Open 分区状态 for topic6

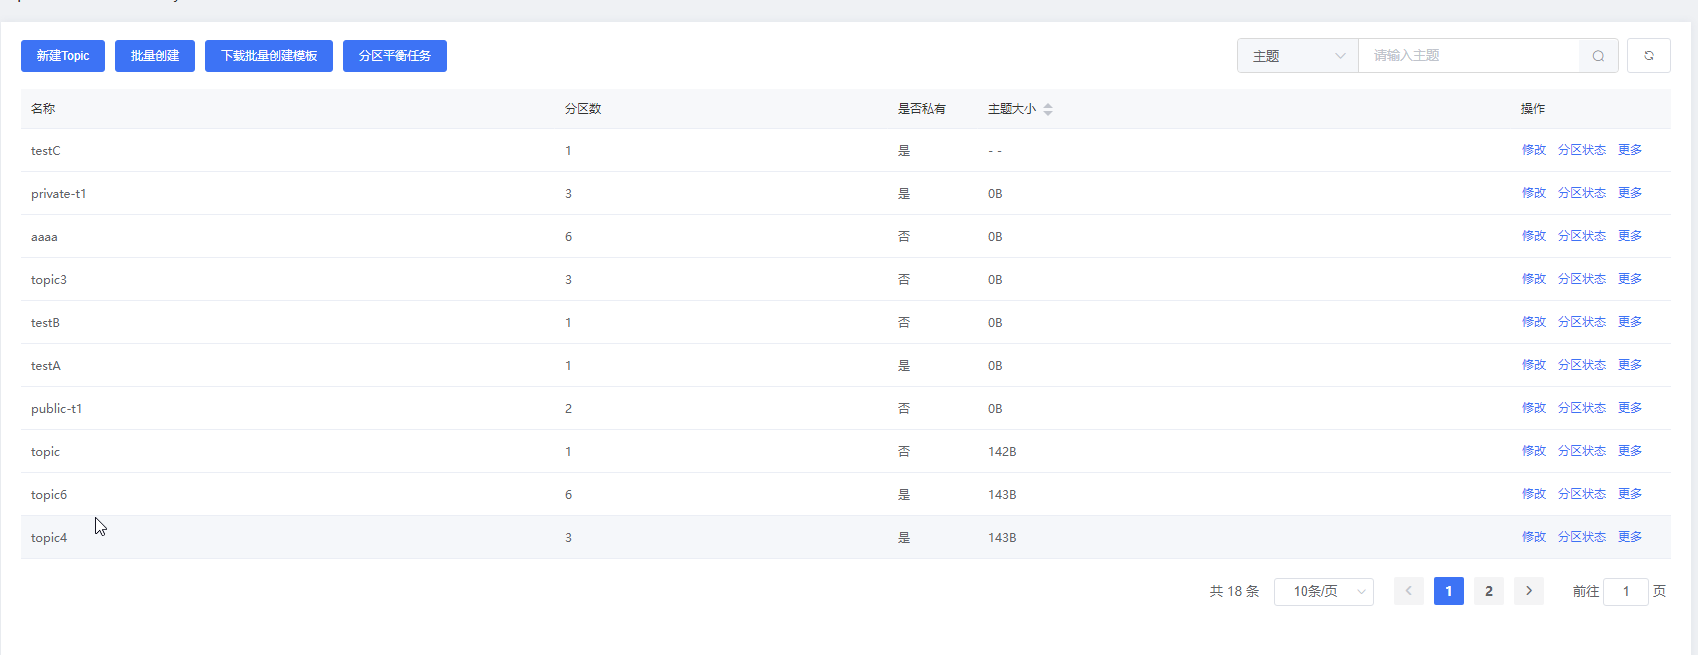tap(1582, 494)
